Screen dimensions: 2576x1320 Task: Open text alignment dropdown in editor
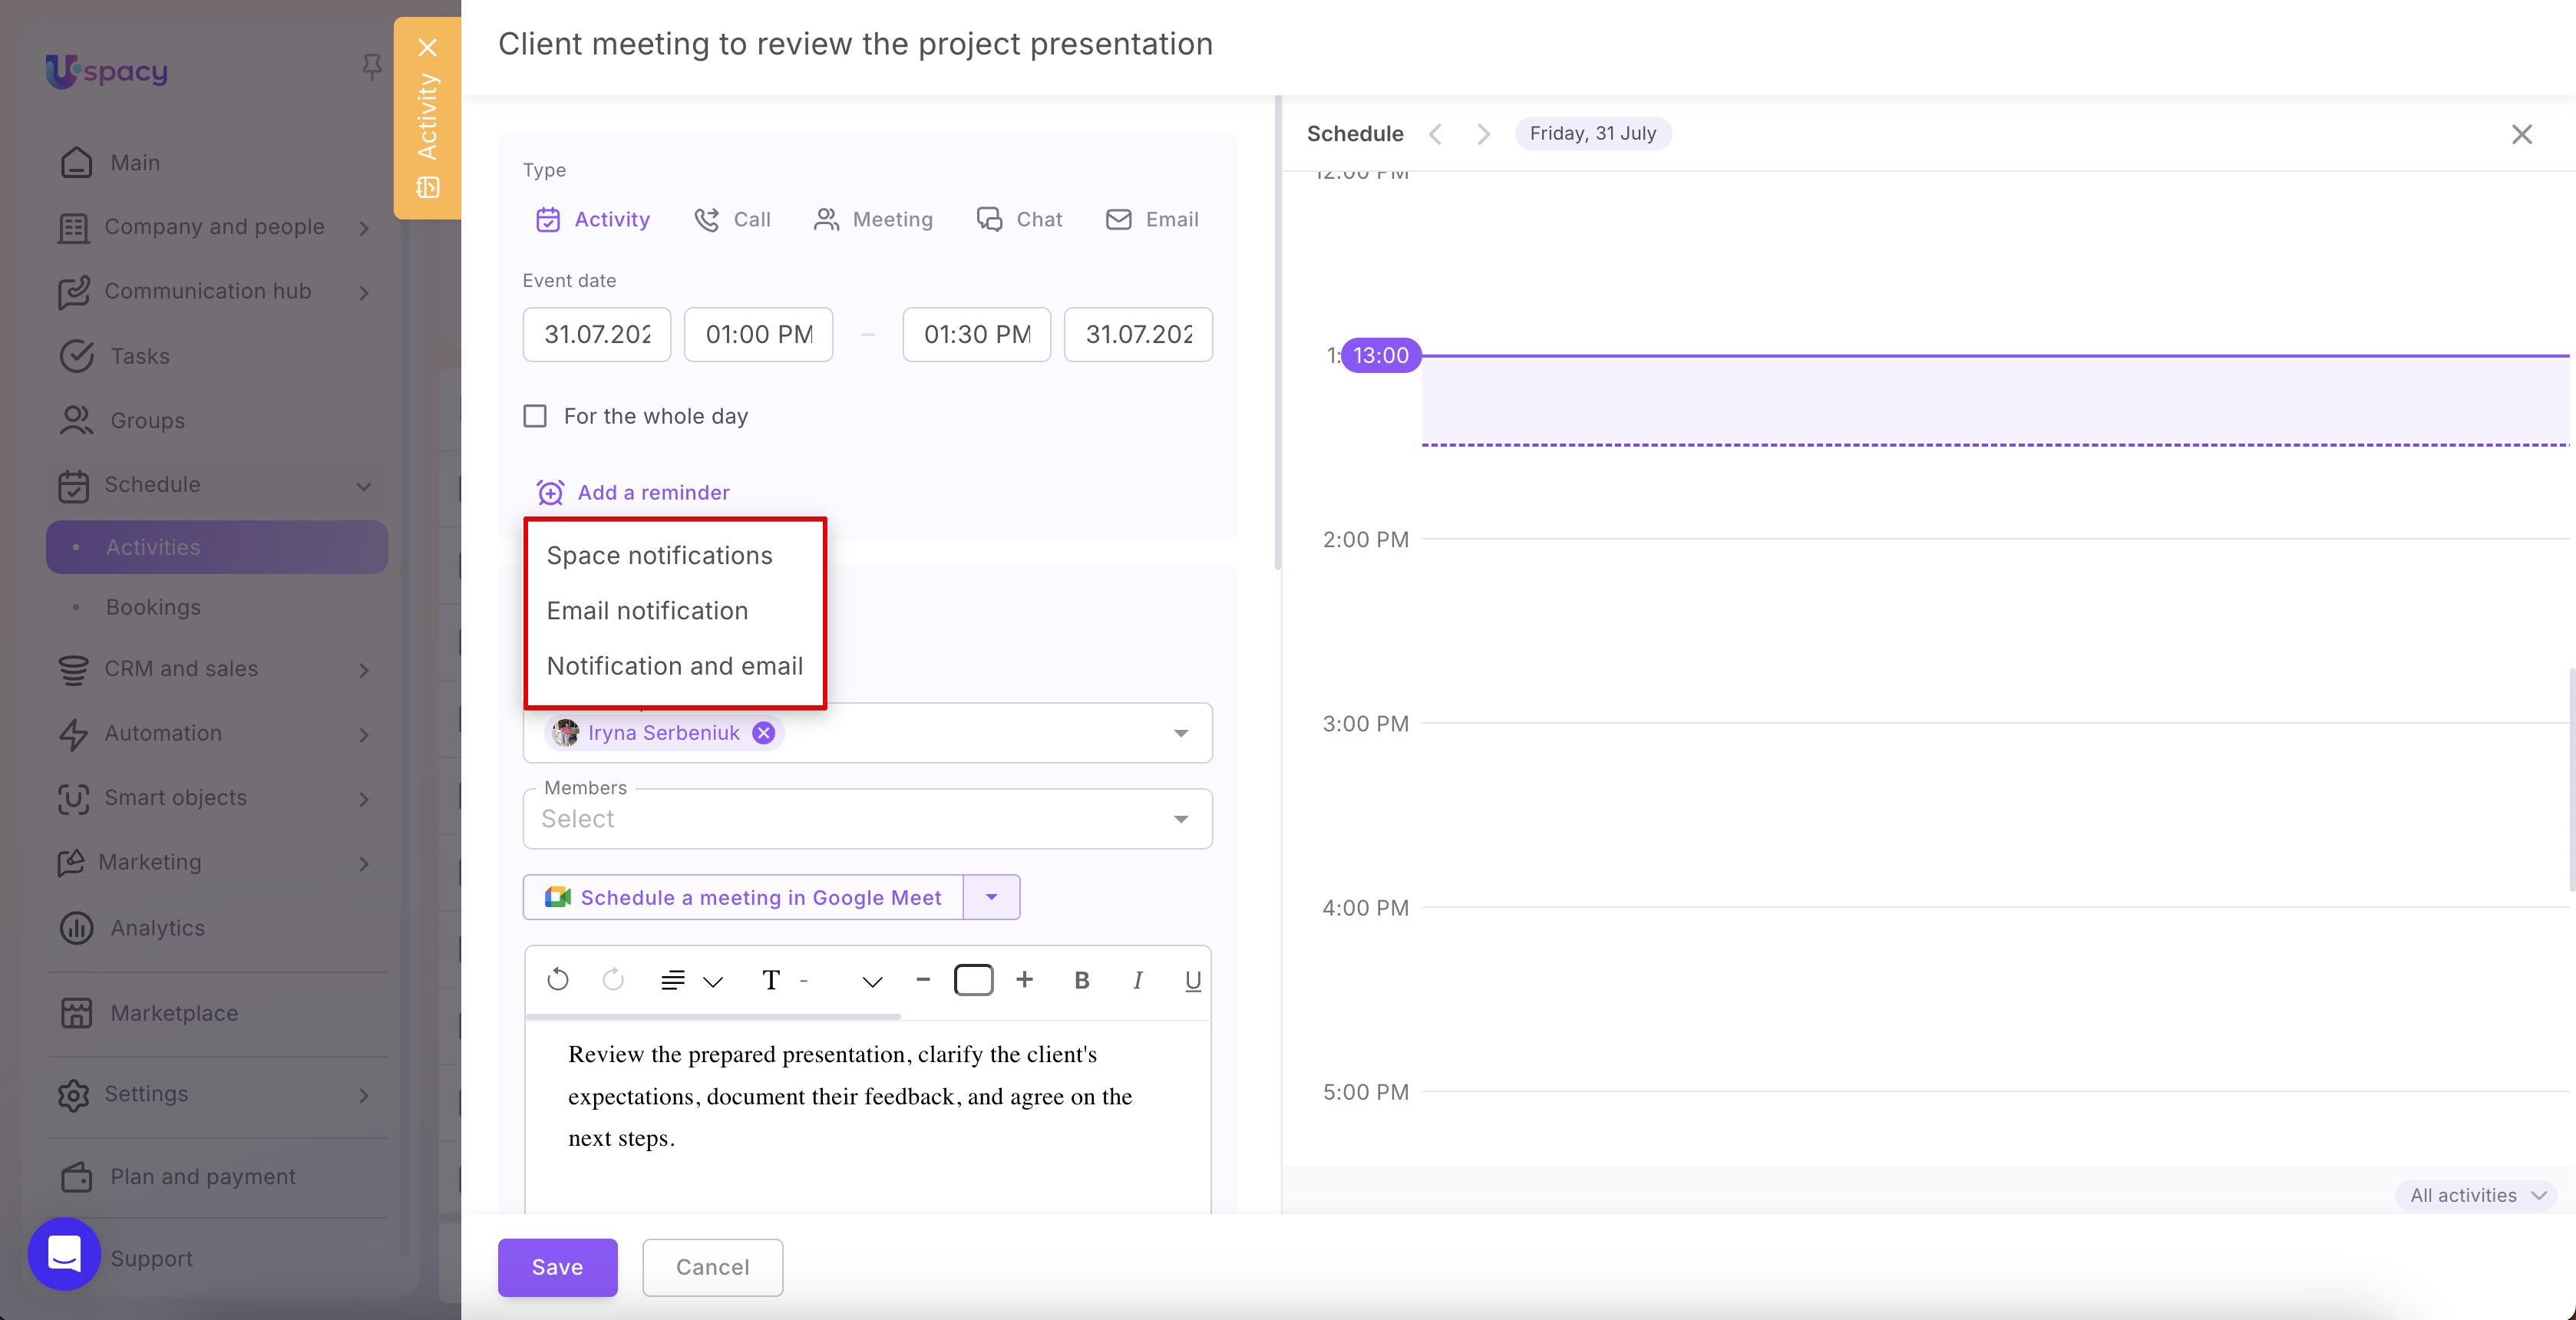coord(691,981)
